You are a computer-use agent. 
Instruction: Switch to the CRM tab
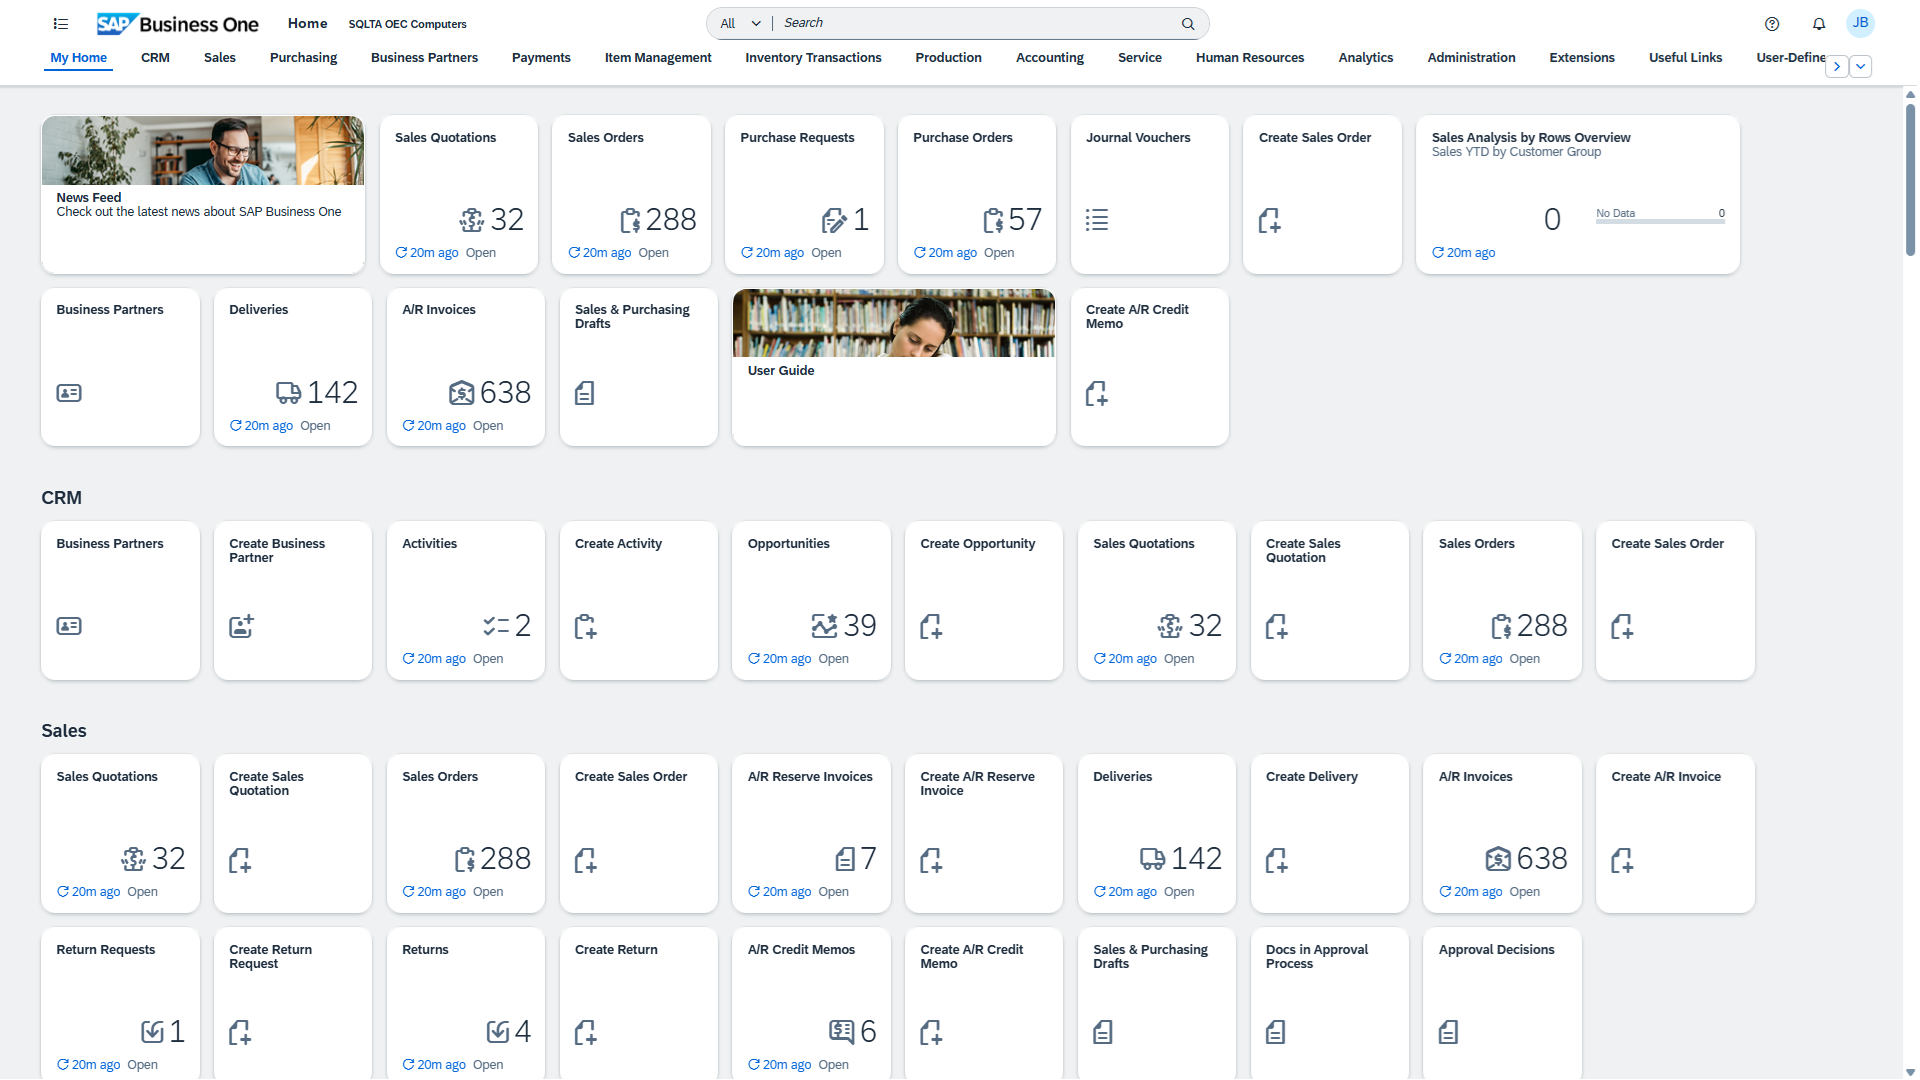(155, 57)
